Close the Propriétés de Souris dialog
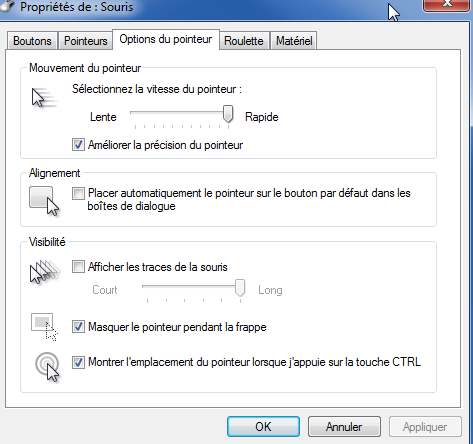The image size is (473, 444). [448, 5]
